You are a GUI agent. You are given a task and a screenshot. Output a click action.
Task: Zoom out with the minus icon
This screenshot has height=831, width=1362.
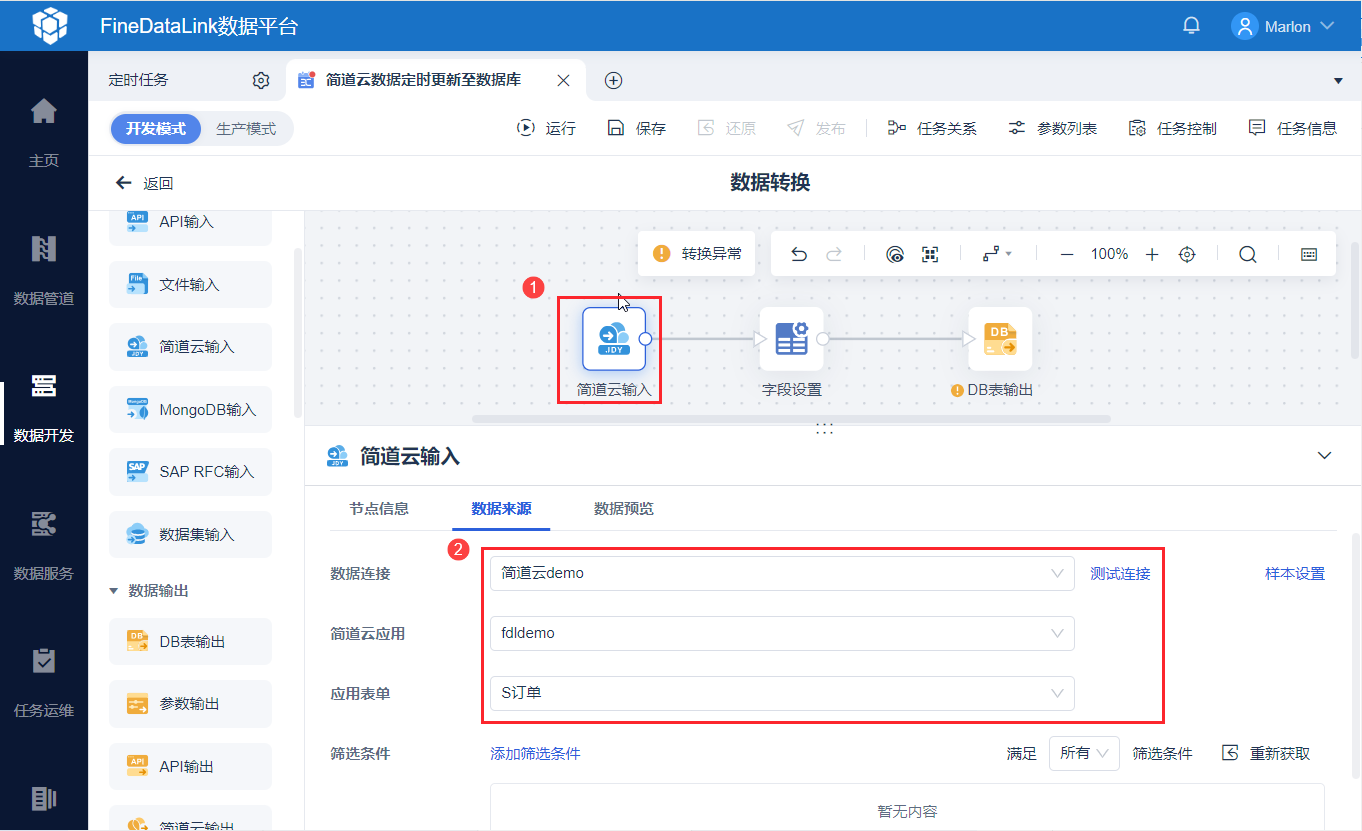point(1067,254)
